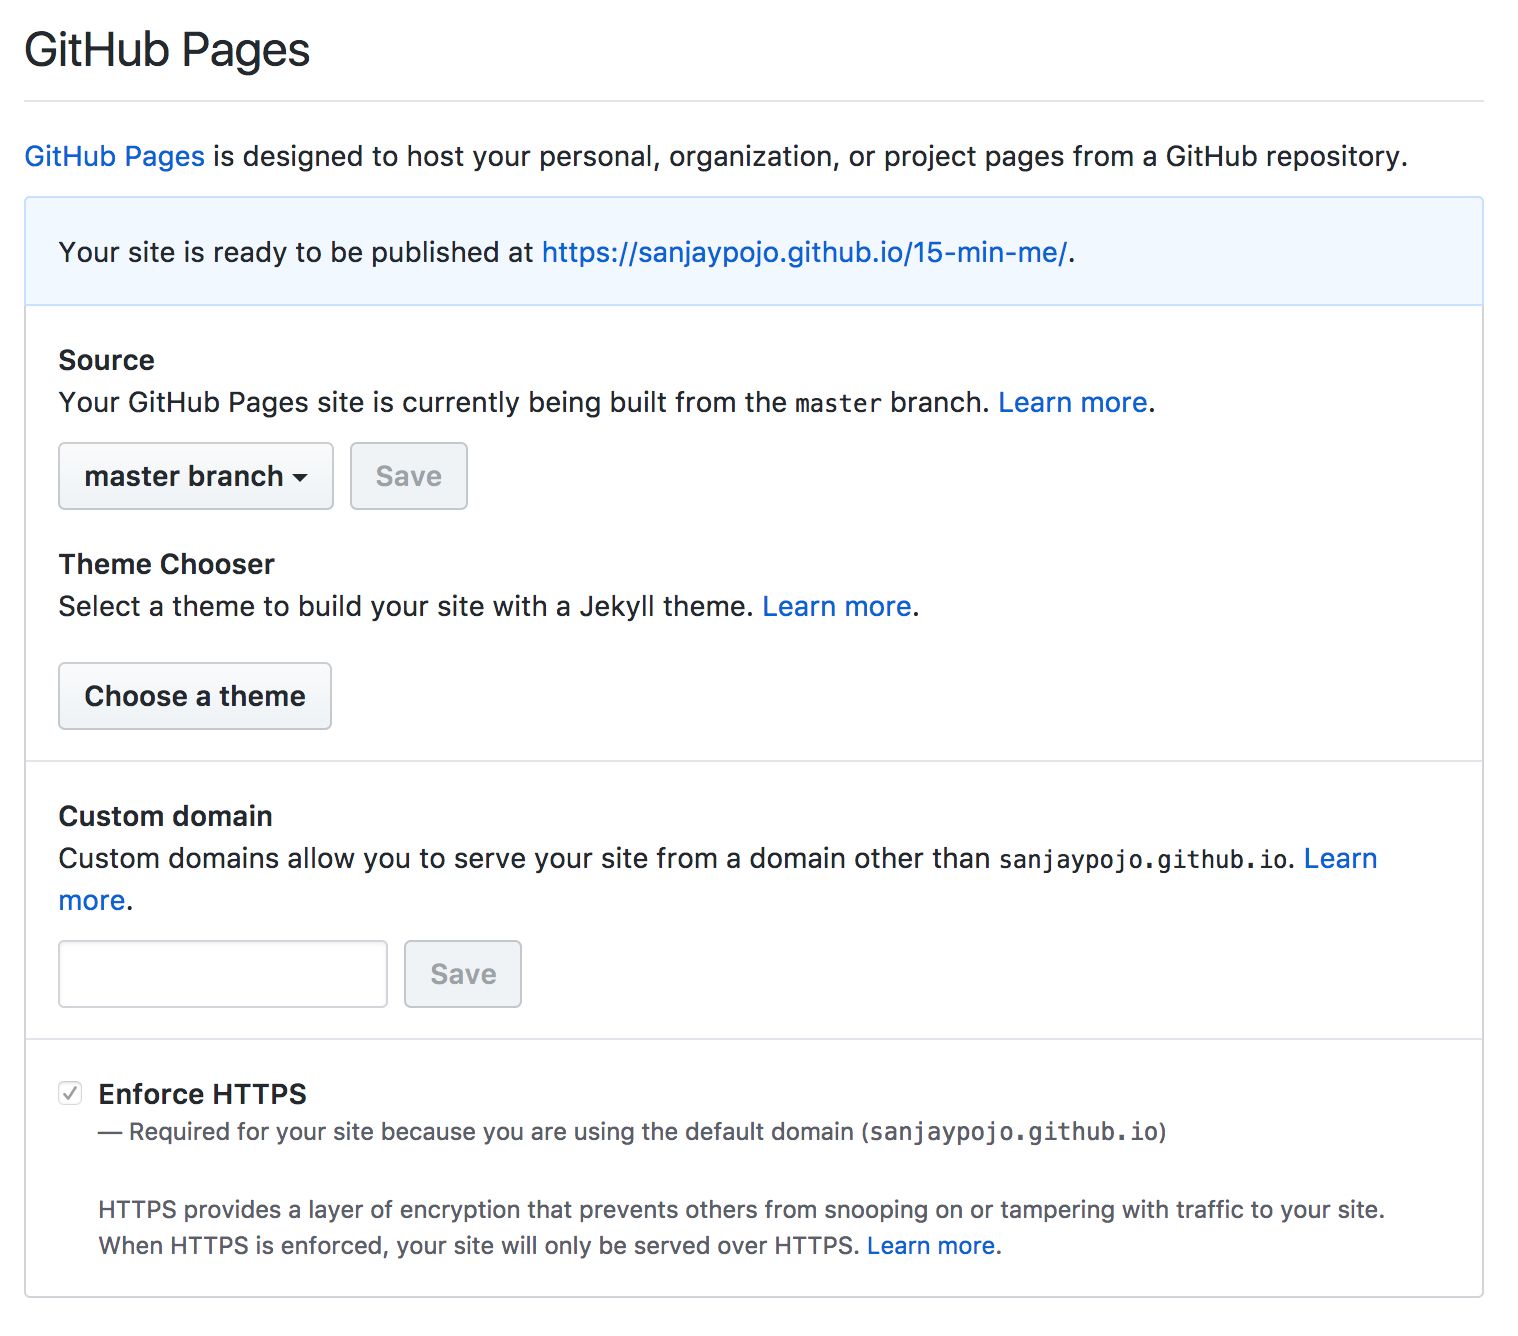Image resolution: width=1518 pixels, height=1336 pixels.
Task: Click the monospace 'master' branch name in description
Action: click(x=838, y=403)
